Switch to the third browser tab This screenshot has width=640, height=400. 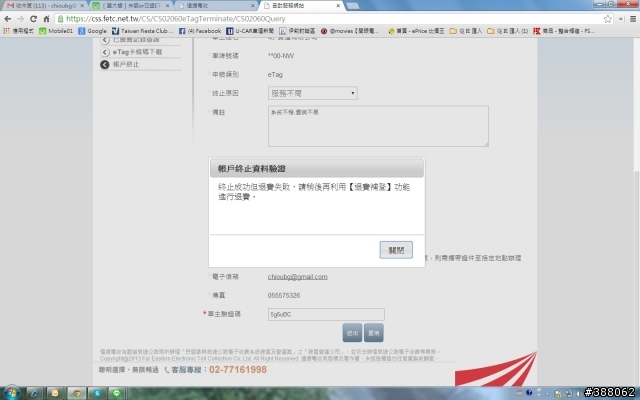(x=216, y=6)
